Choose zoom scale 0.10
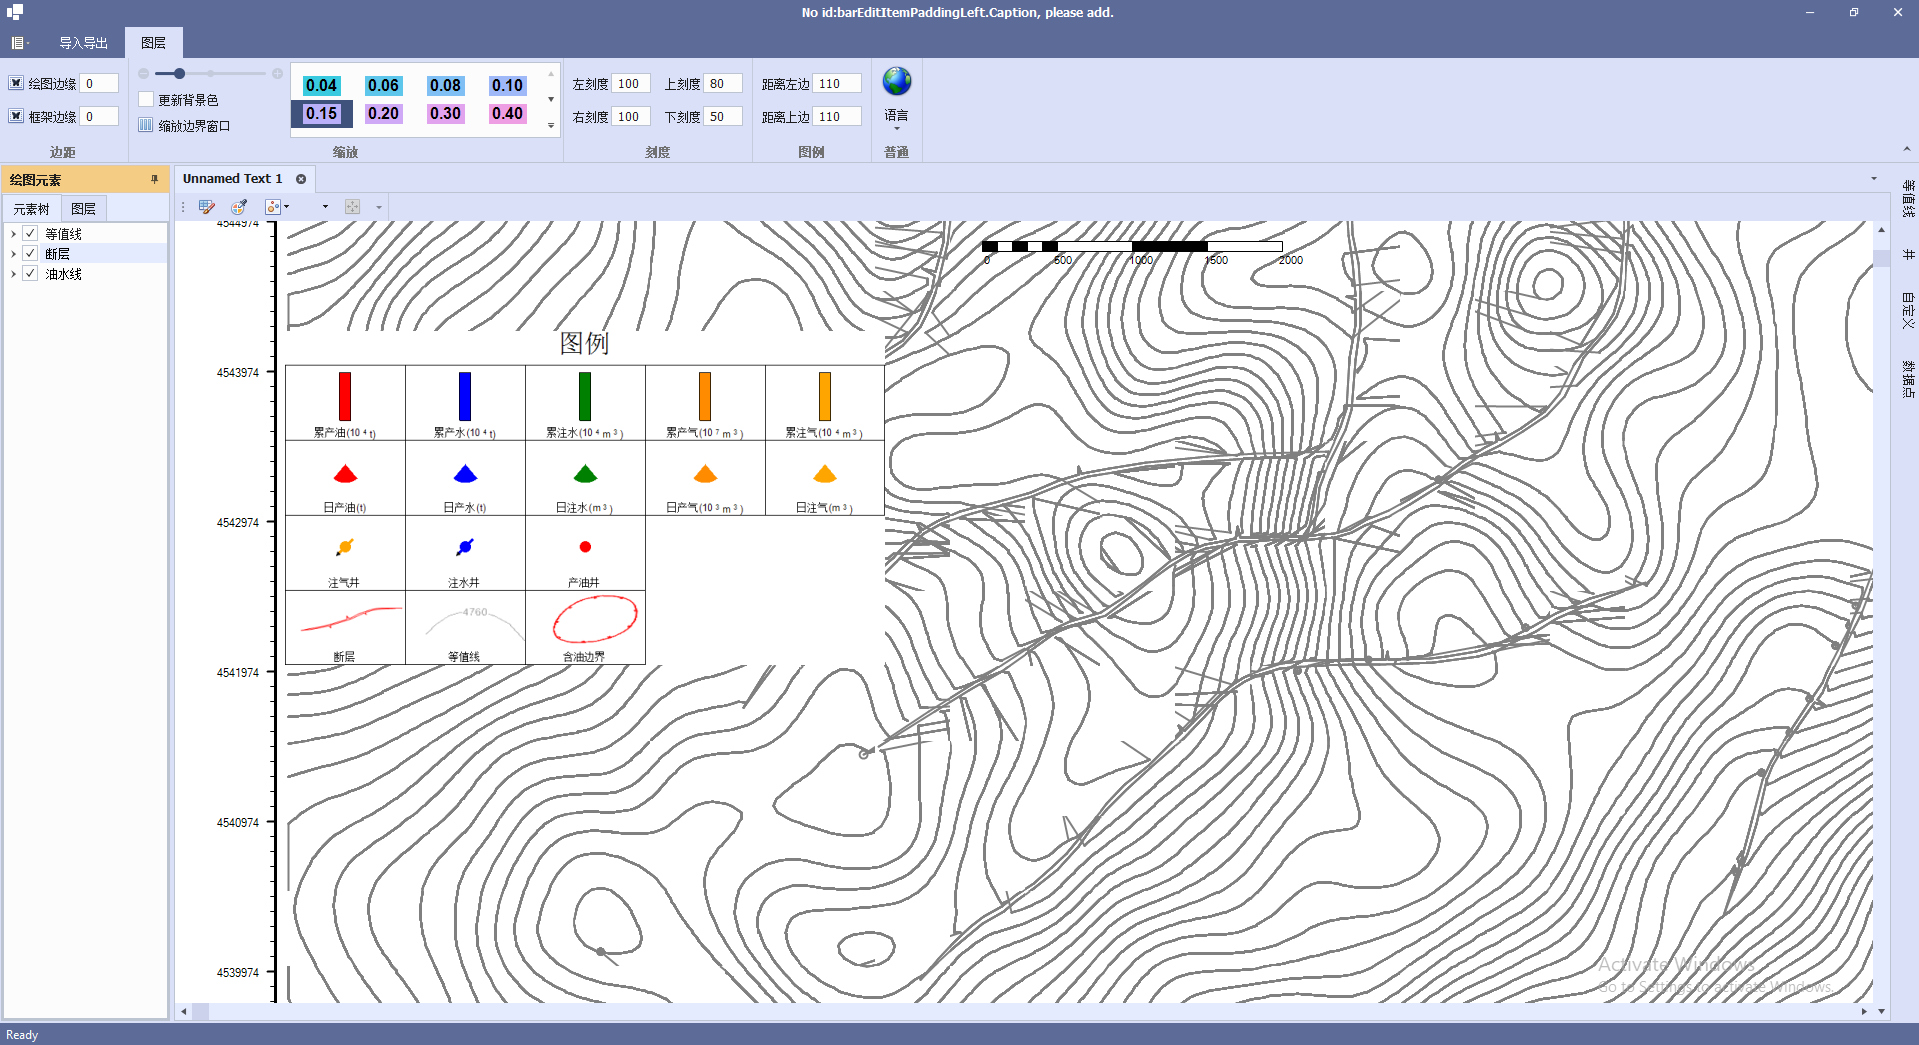Viewport: 1919px width, 1045px height. click(507, 85)
